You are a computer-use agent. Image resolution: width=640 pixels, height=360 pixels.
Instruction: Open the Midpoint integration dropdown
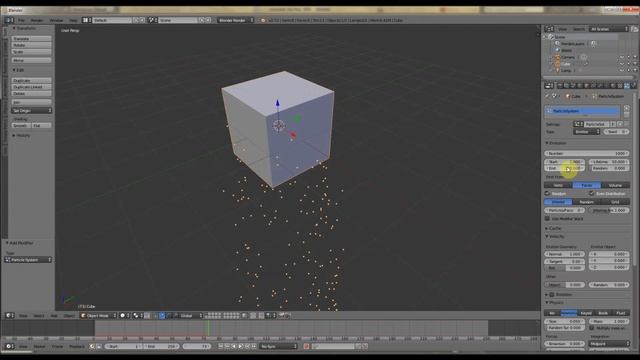[x=609, y=344]
